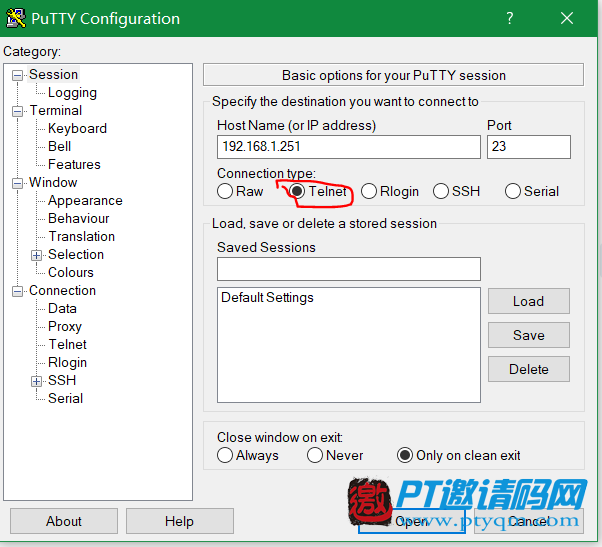602x547 pixels.
Task: Open the Connection category
Action: [62, 291]
